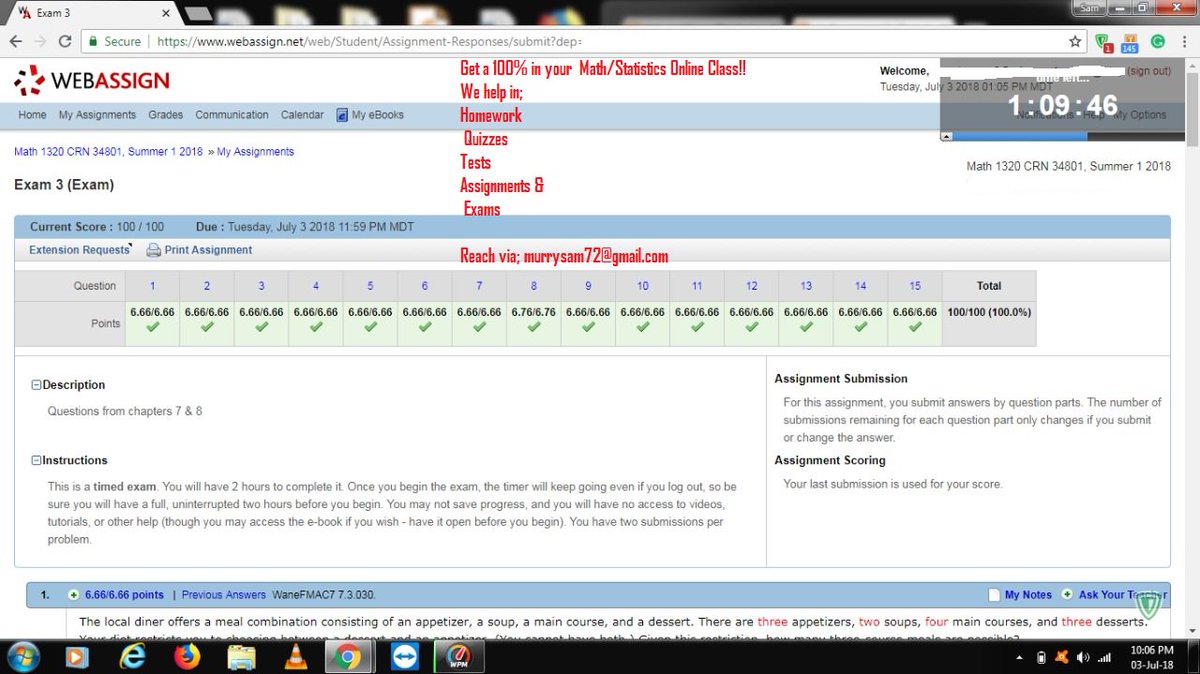Click the Ask Your Teacher link
Image resolution: width=1200 pixels, height=674 pixels.
pyautogui.click(x=1123, y=595)
